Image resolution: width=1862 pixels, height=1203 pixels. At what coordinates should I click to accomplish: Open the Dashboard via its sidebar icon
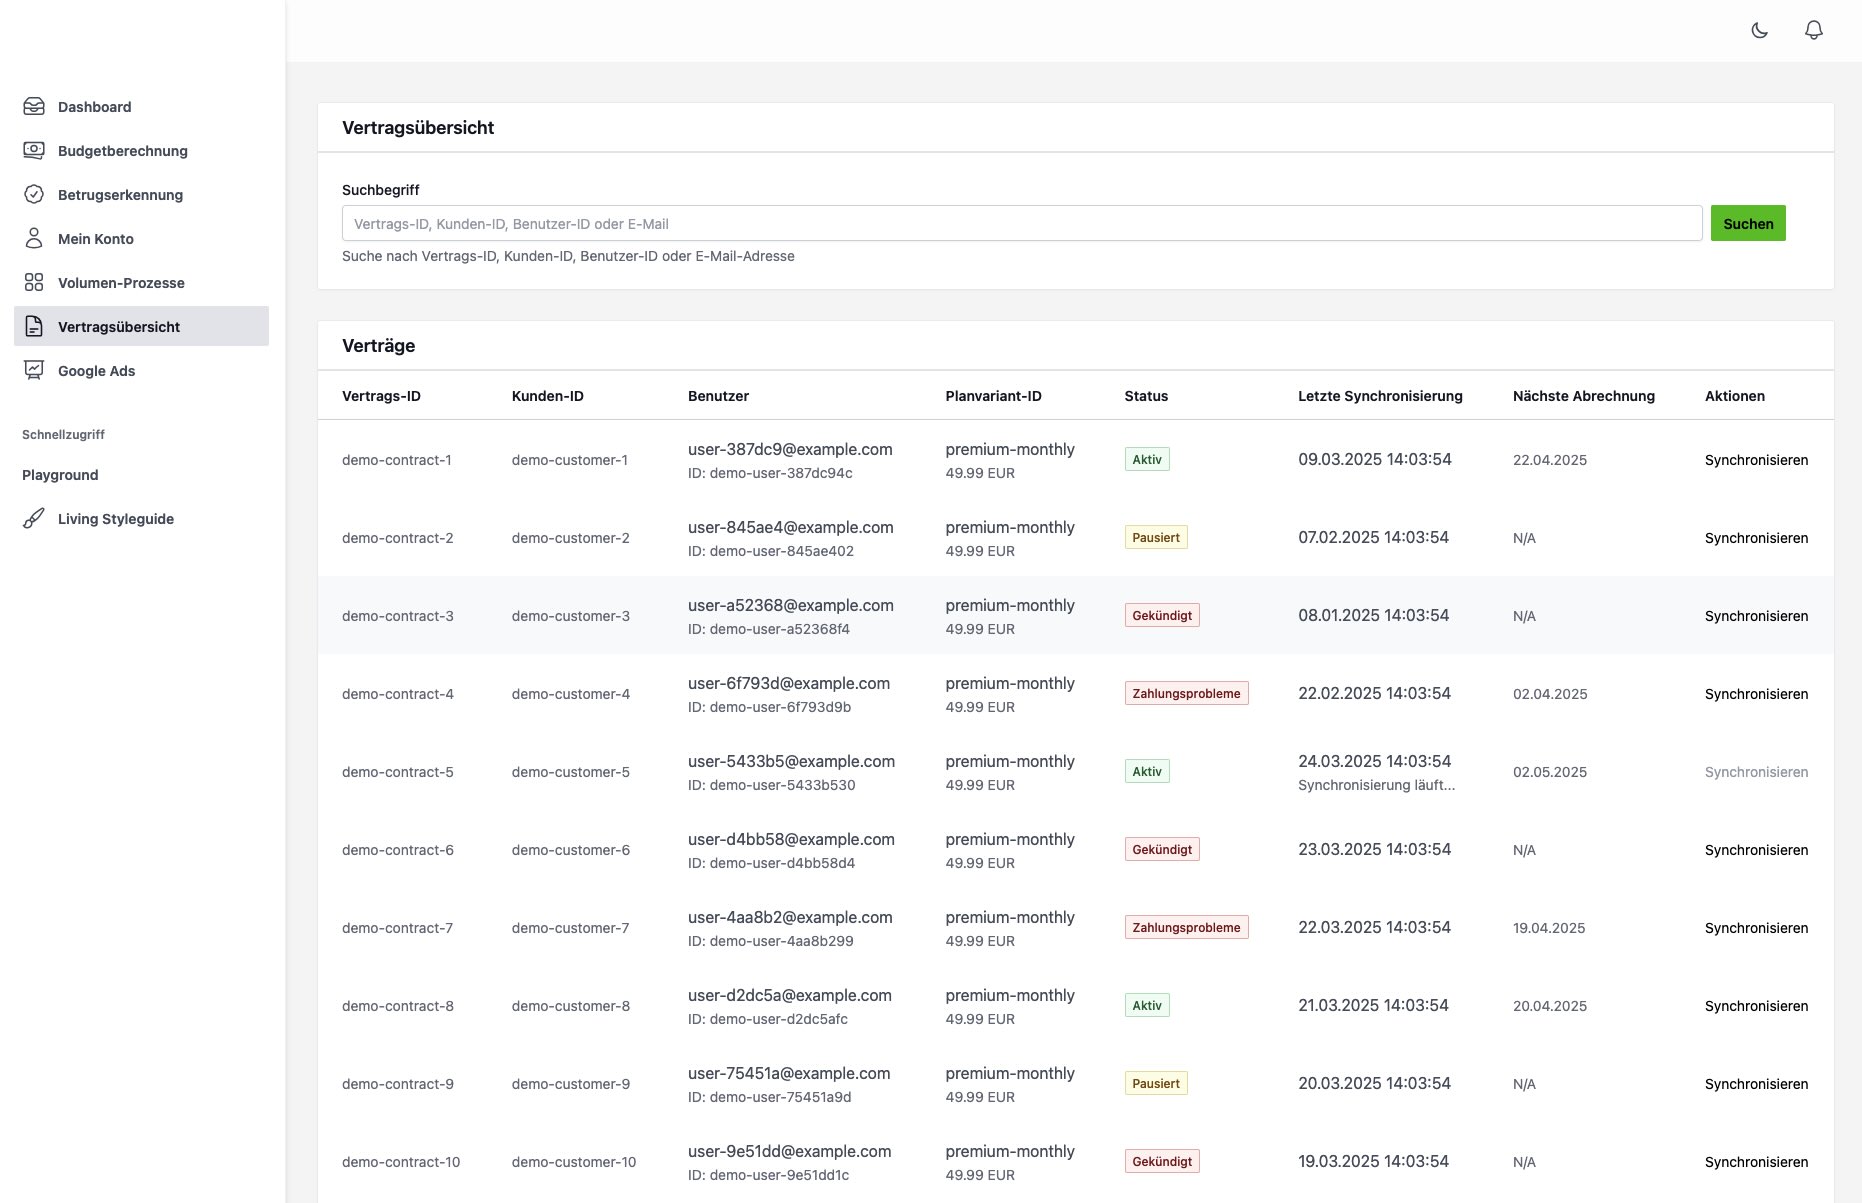(33, 105)
